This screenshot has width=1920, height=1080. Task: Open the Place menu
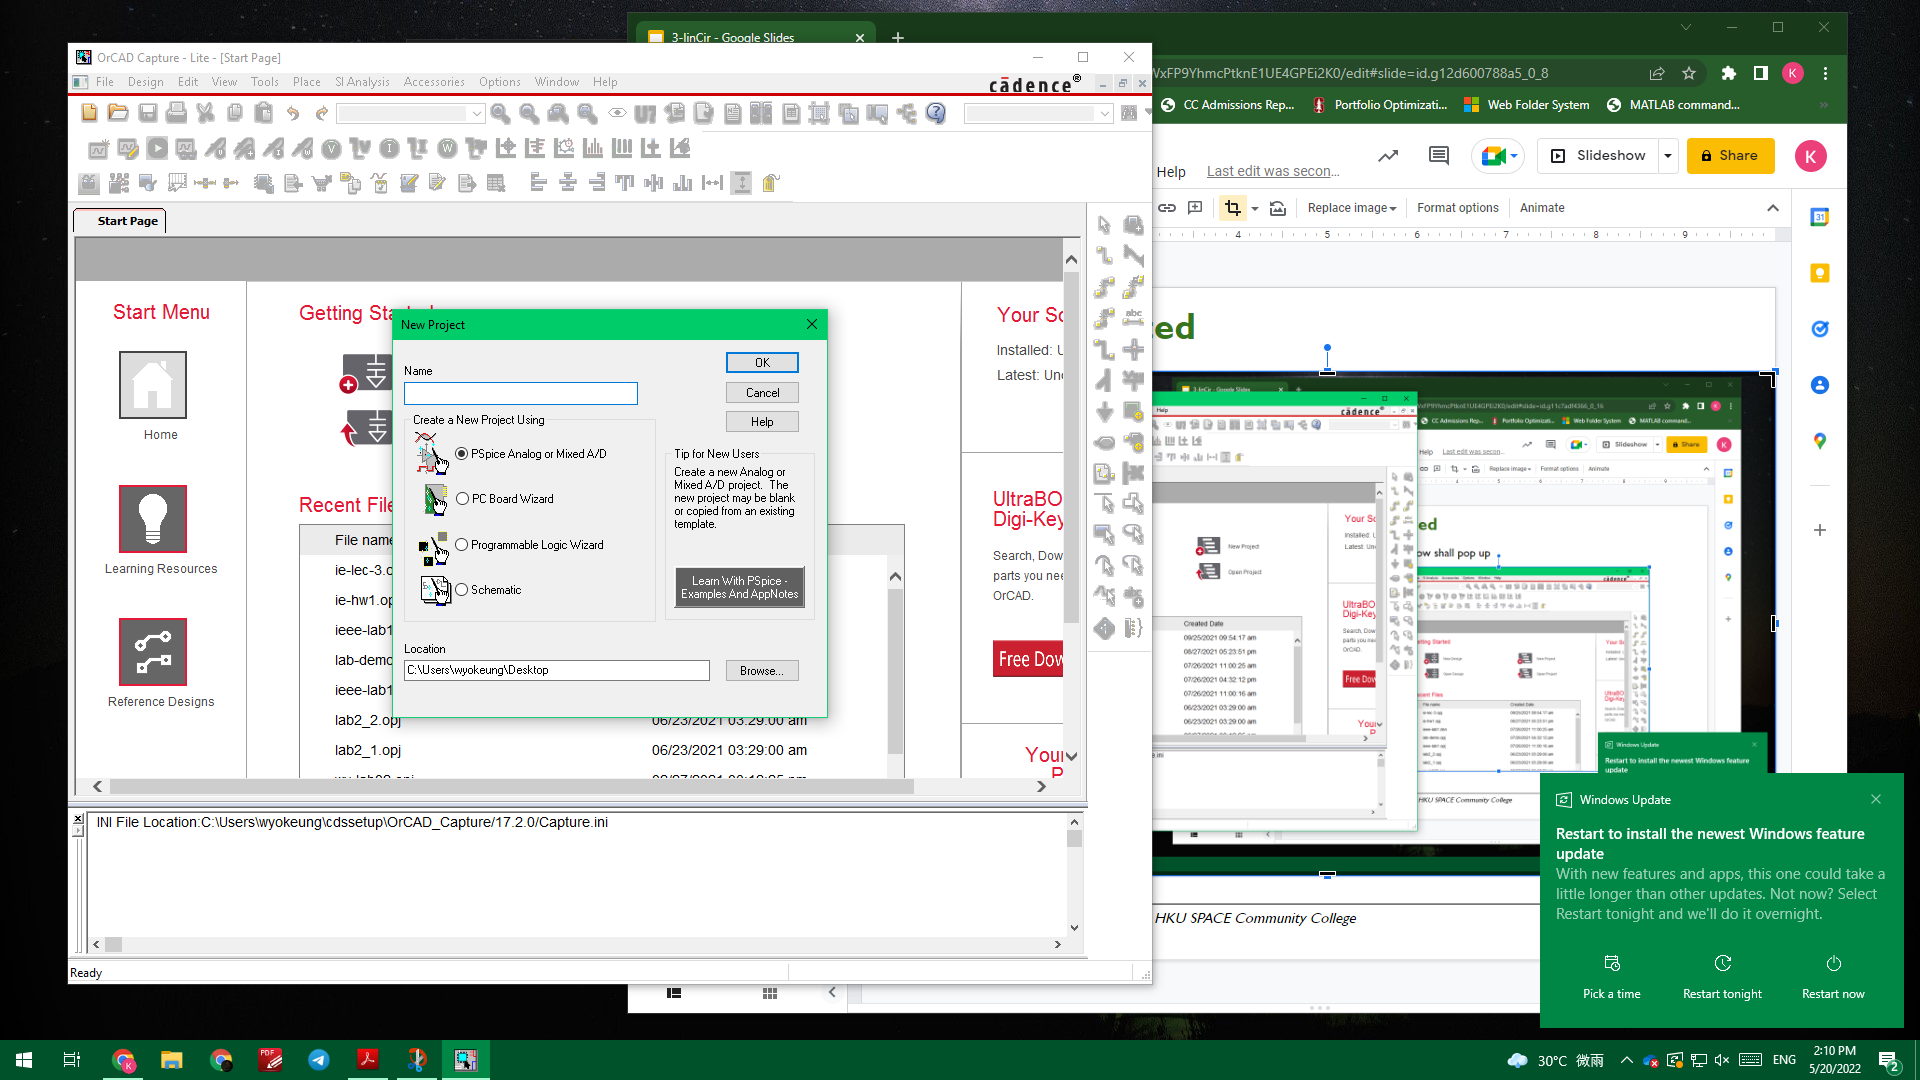307,82
